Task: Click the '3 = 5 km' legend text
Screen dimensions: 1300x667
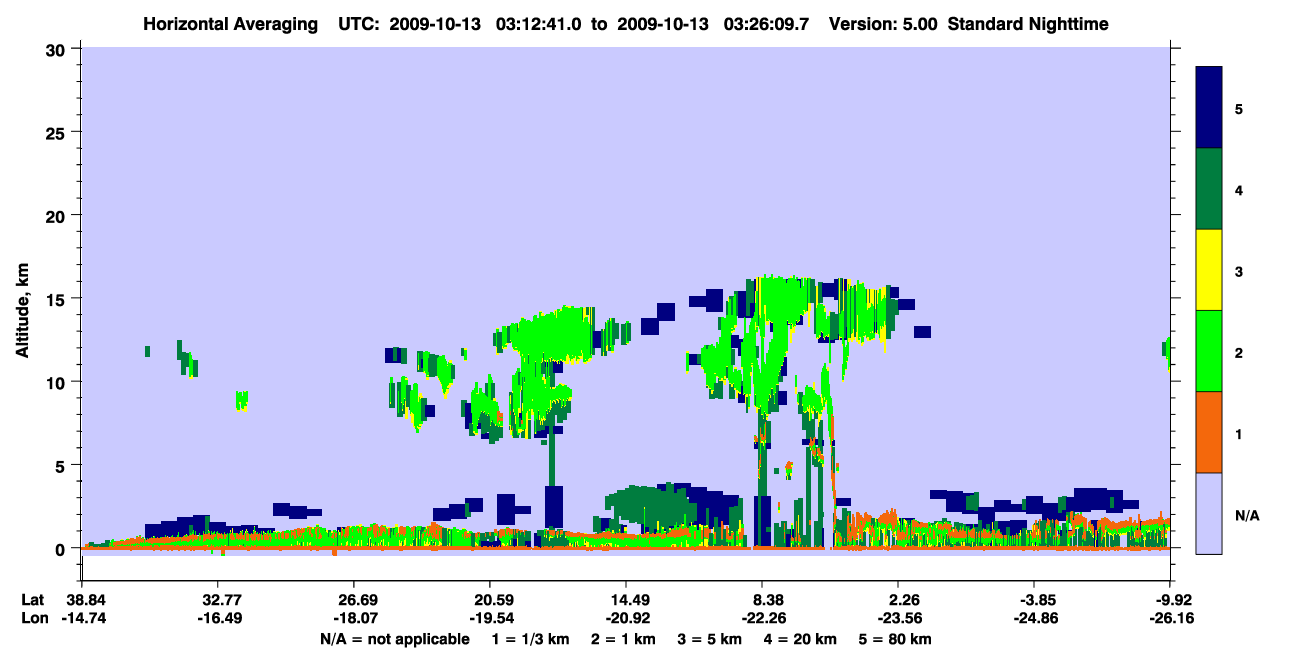Action: pyautogui.click(x=710, y=639)
